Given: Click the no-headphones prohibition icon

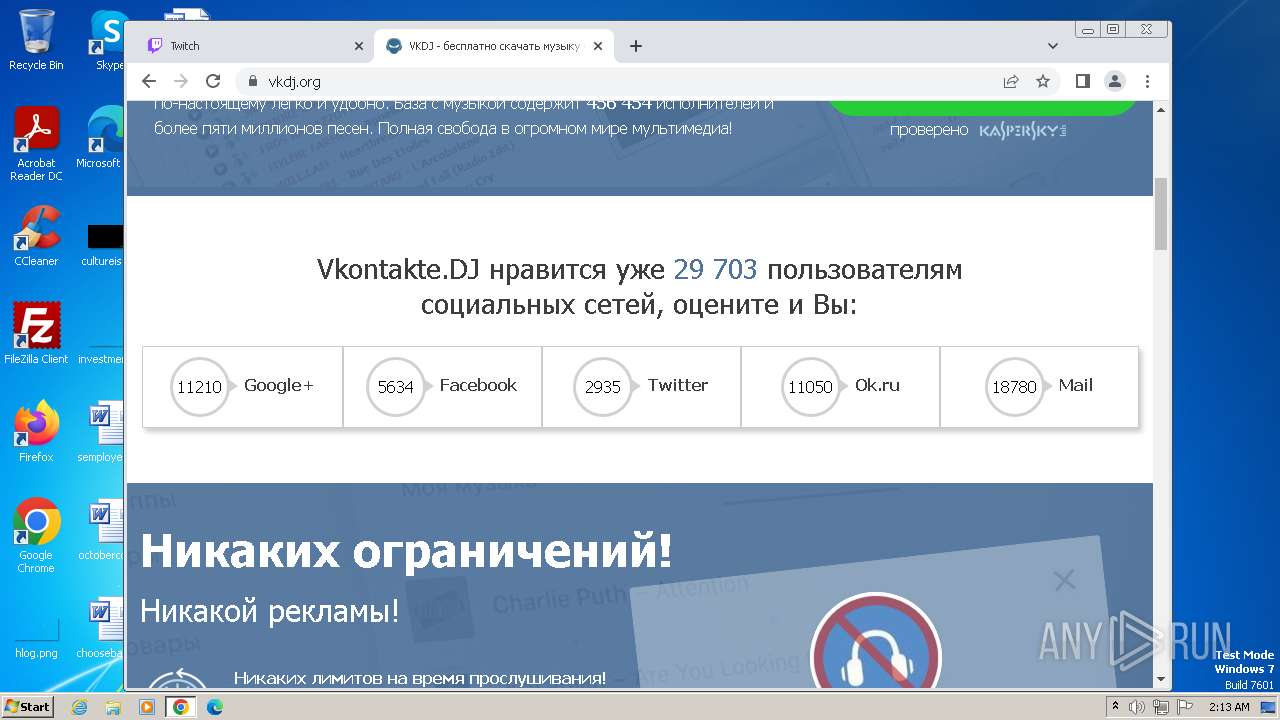Looking at the screenshot, I should tap(876, 641).
